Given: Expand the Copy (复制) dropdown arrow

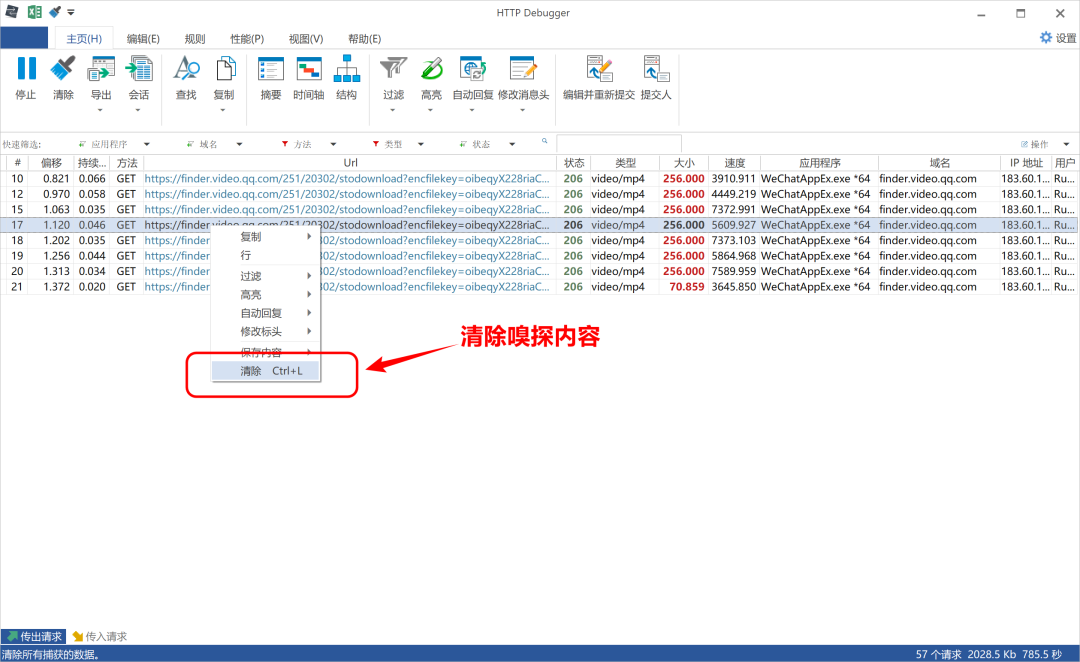Looking at the screenshot, I should 223,110.
